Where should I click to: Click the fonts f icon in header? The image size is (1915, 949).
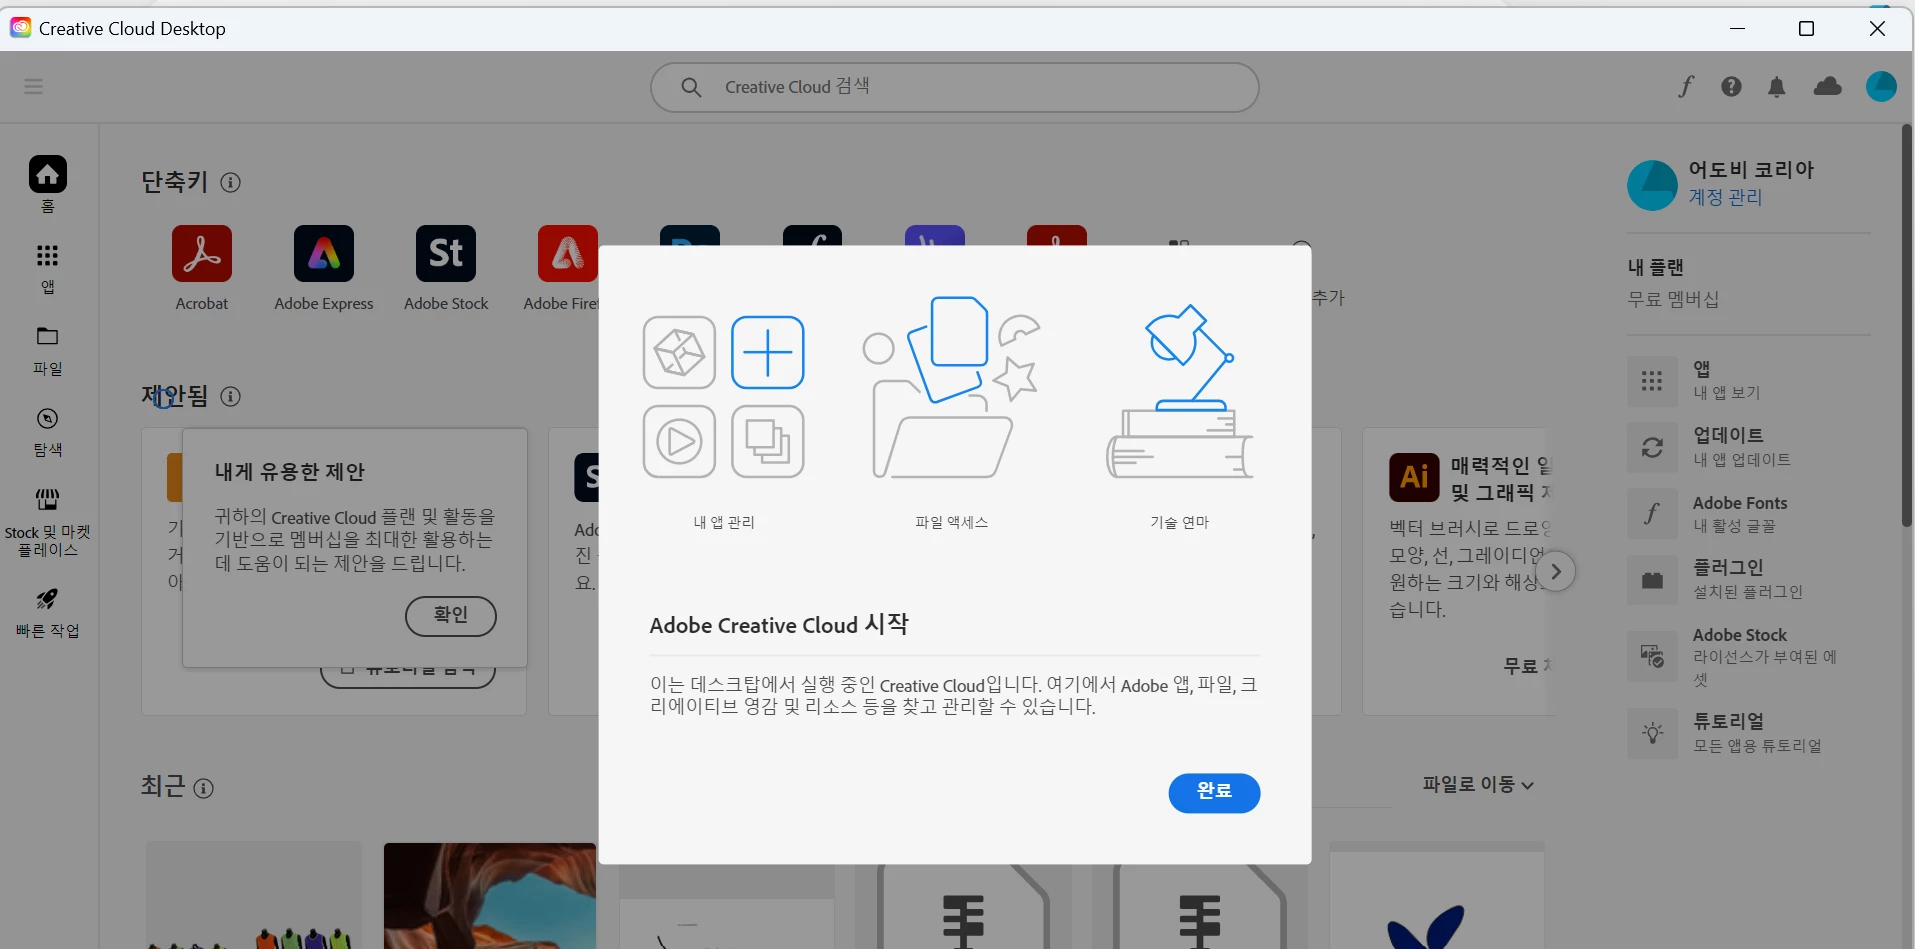(x=1686, y=87)
